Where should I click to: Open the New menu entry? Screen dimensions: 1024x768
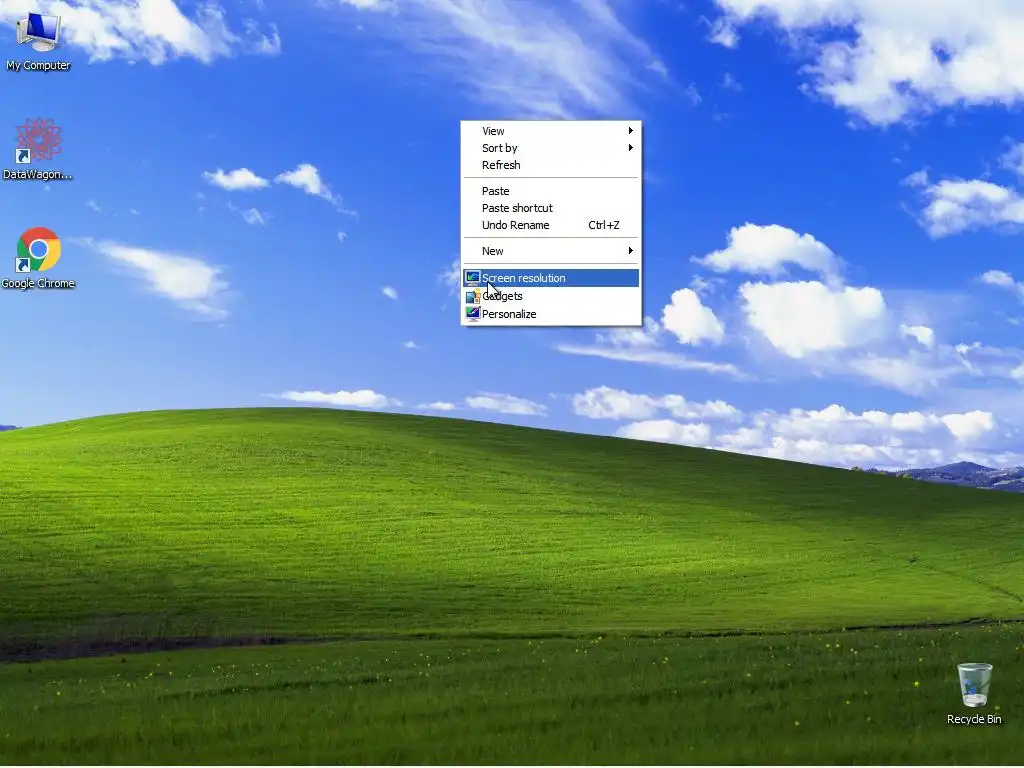551,251
